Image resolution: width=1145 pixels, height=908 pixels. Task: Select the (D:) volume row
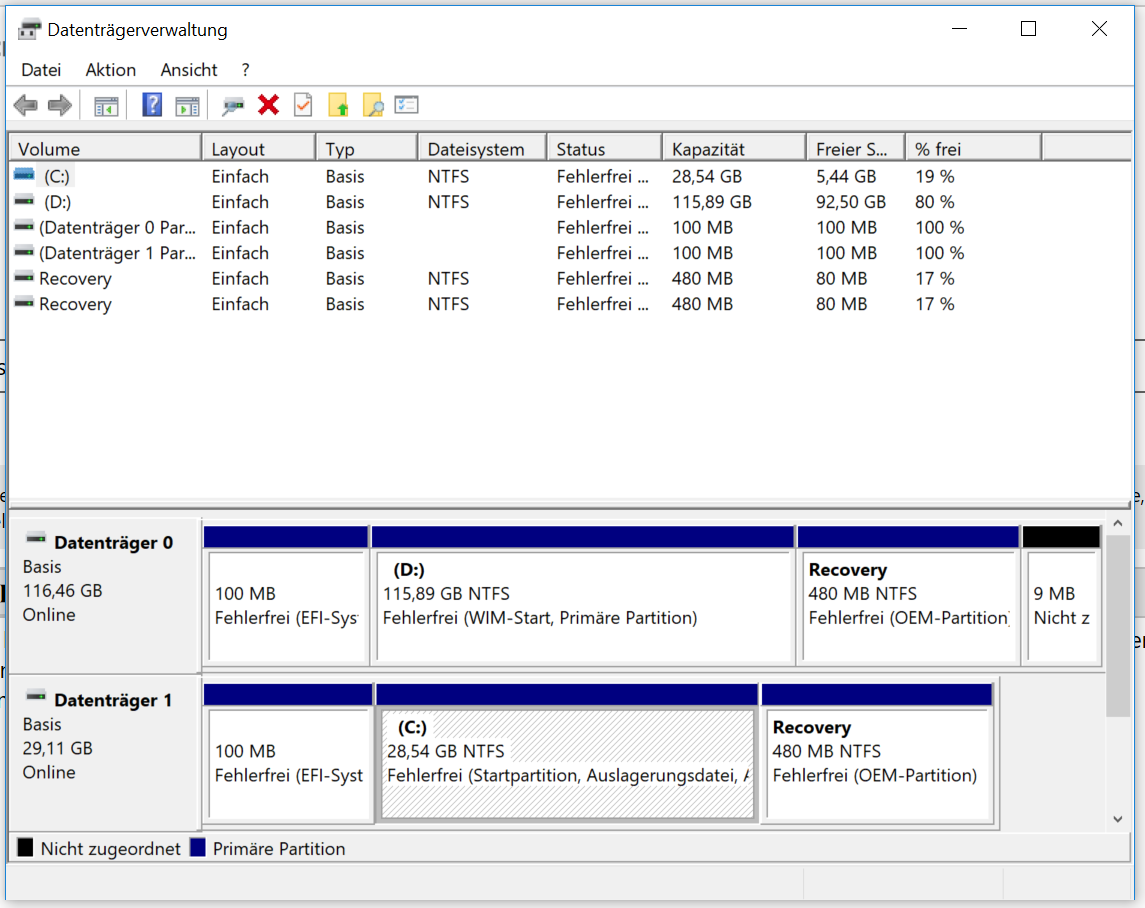[524, 202]
